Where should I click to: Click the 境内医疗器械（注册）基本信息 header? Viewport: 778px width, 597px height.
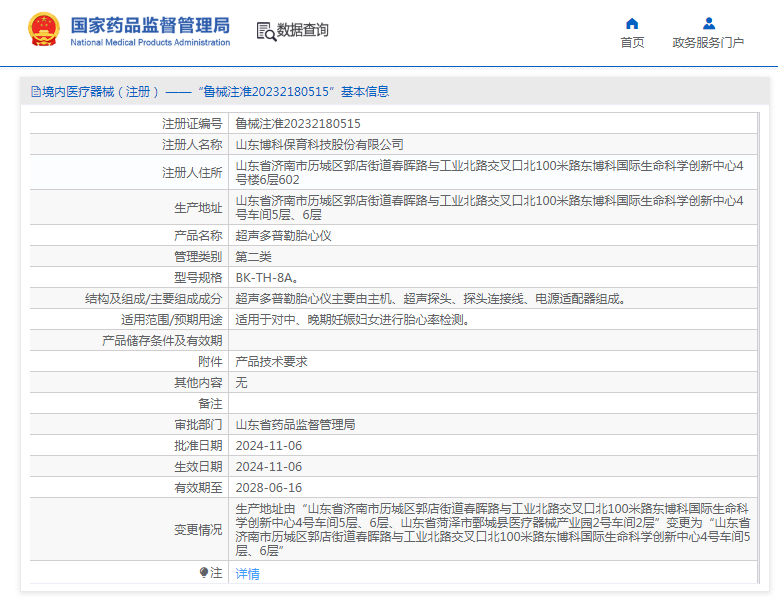tap(210, 92)
